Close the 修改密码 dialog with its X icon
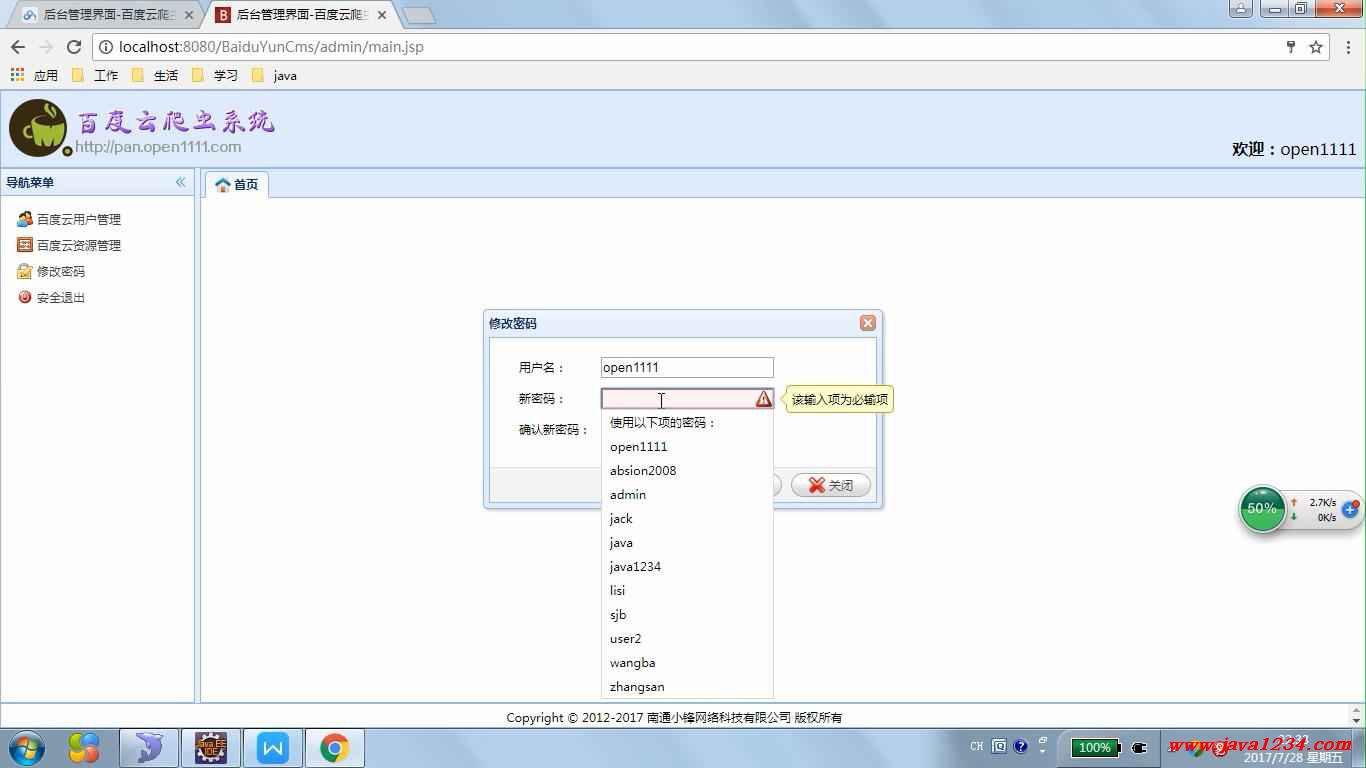 point(868,323)
